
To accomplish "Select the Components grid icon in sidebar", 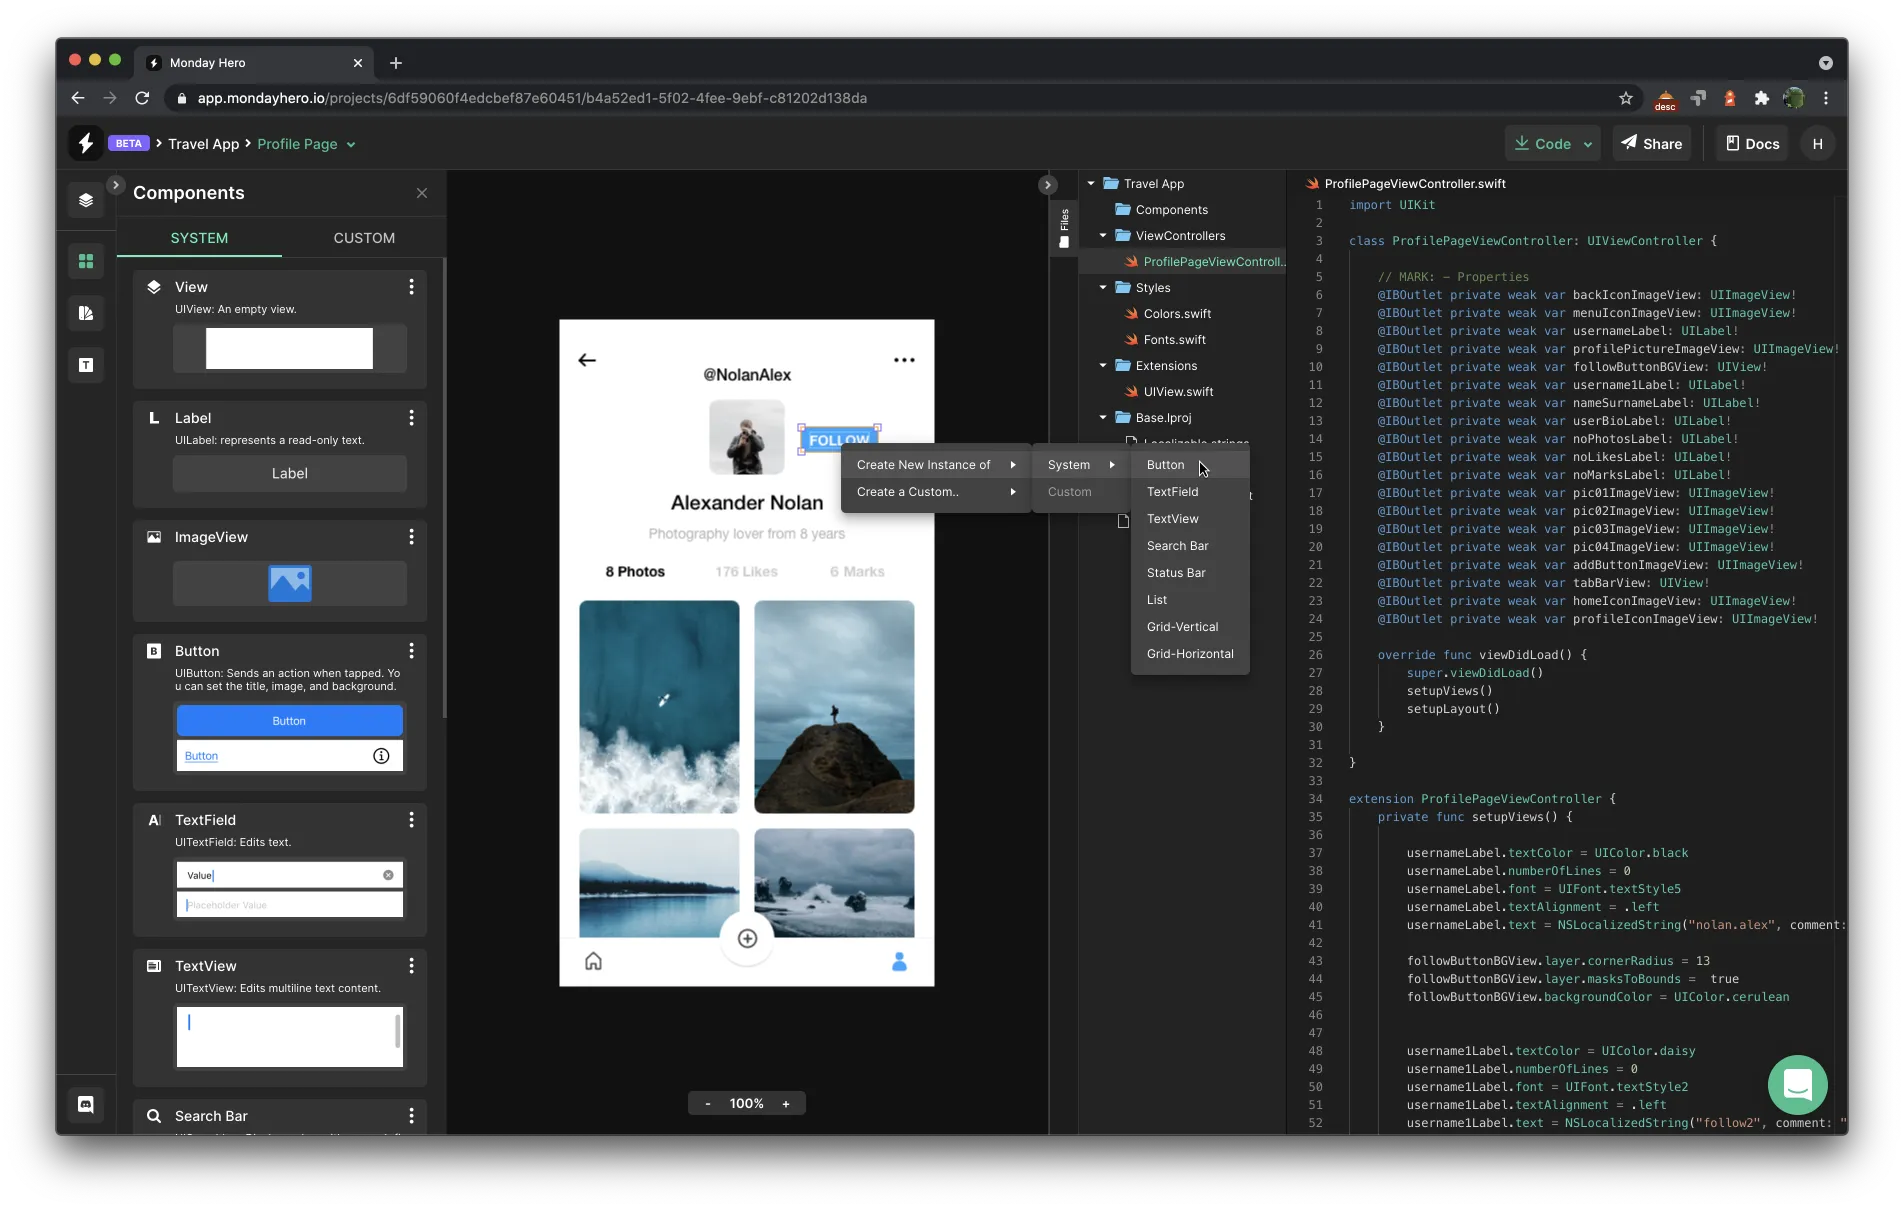I will click(86, 261).
